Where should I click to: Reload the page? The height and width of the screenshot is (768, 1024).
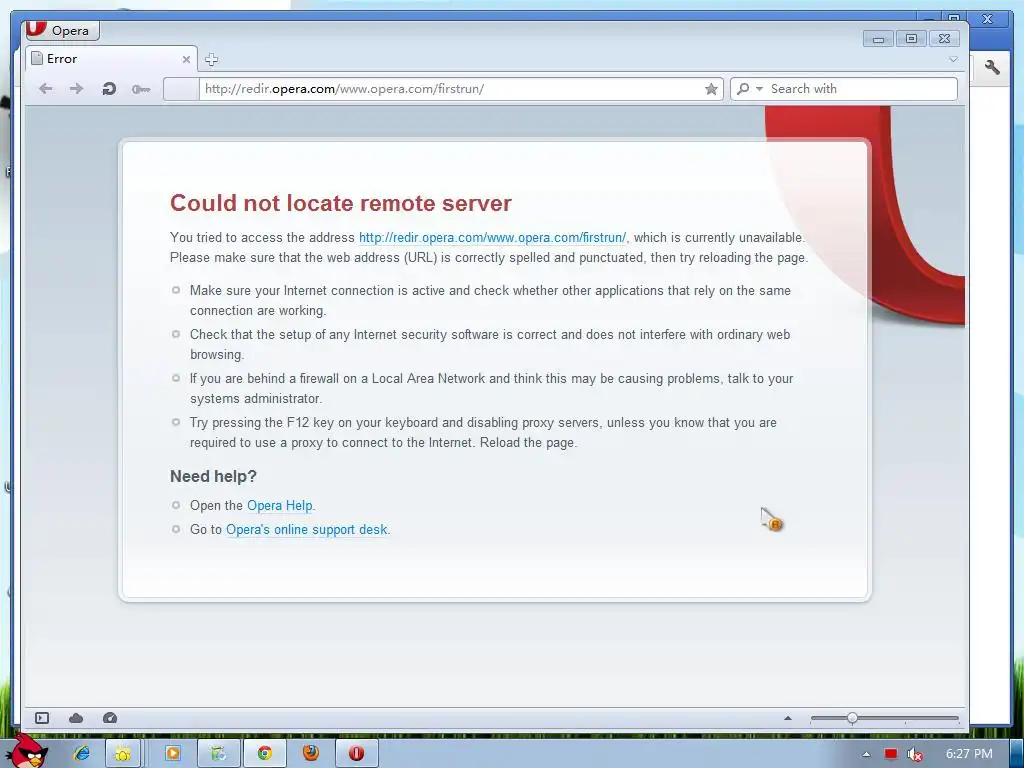(x=109, y=89)
